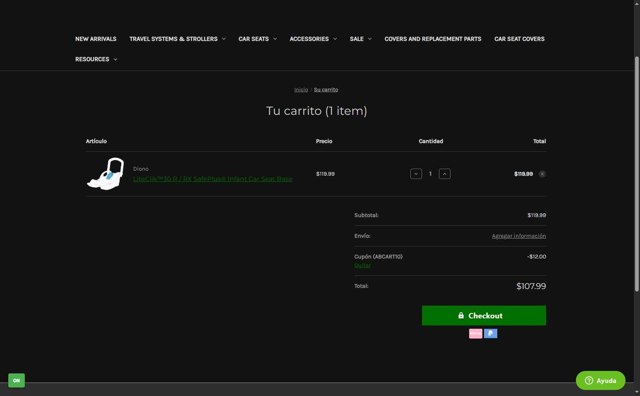Click the Cantidad column header

click(431, 141)
